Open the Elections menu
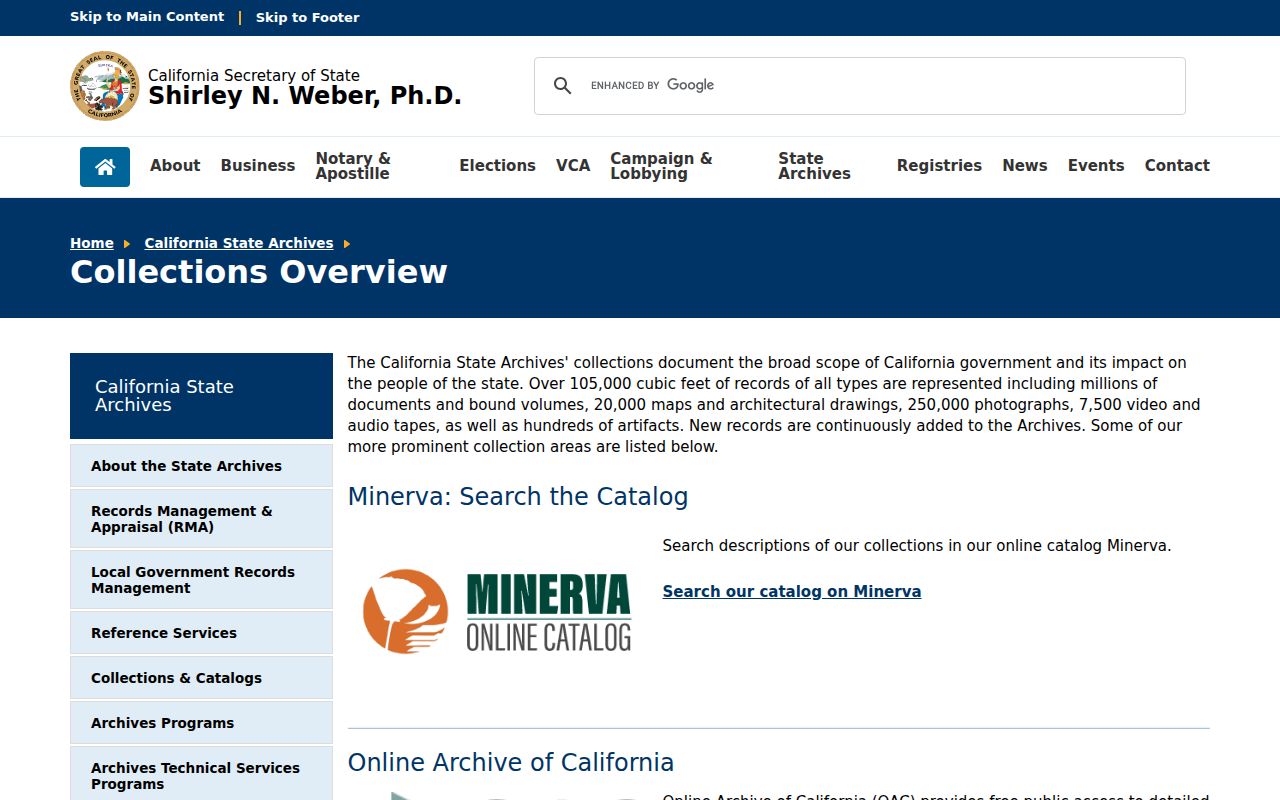Viewport: 1280px width, 800px height. pos(497,166)
